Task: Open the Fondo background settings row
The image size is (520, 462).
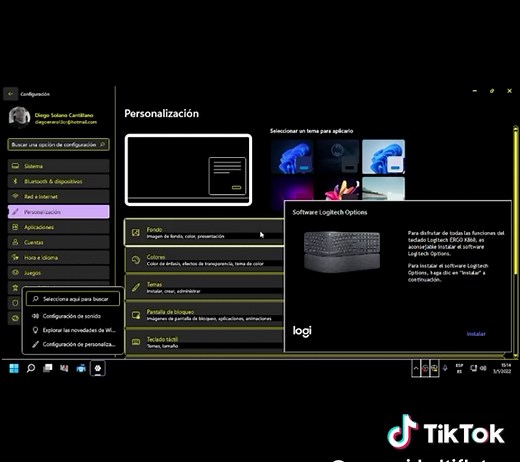Action: coord(204,233)
